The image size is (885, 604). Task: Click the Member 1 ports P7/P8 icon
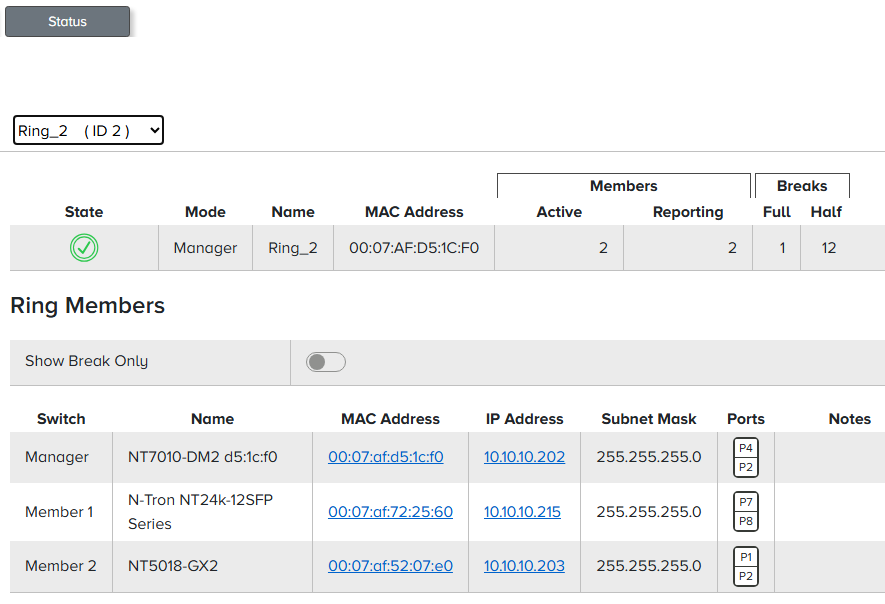click(746, 511)
